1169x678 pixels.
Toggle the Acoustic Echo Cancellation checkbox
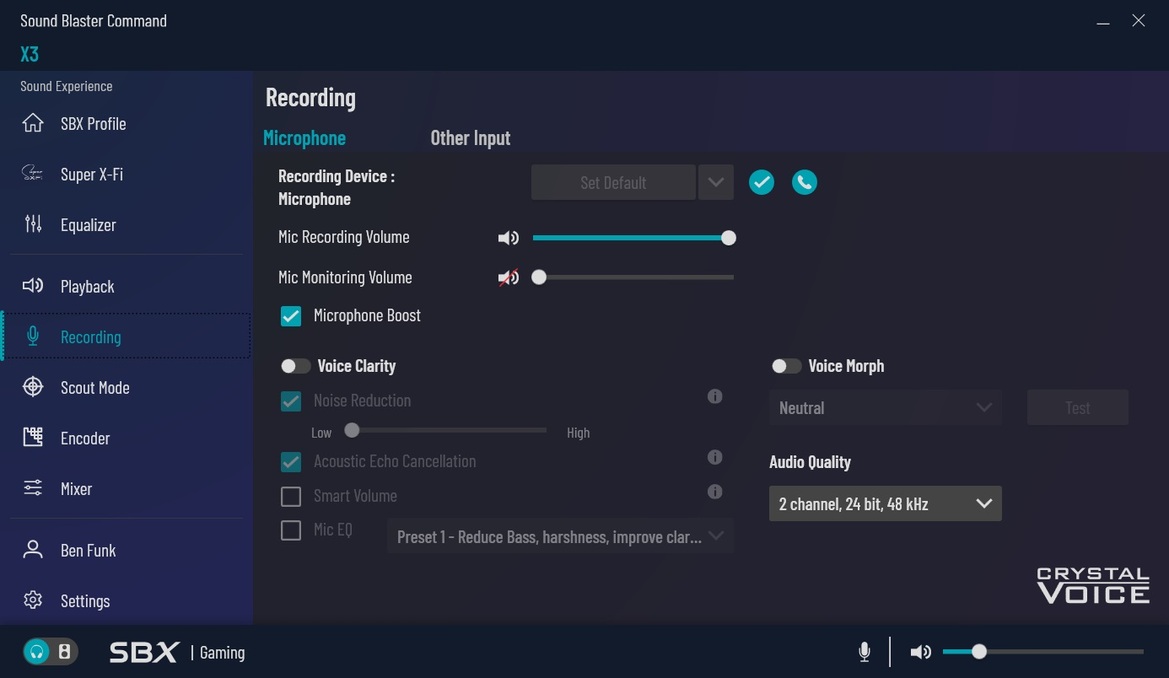click(x=291, y=462)
